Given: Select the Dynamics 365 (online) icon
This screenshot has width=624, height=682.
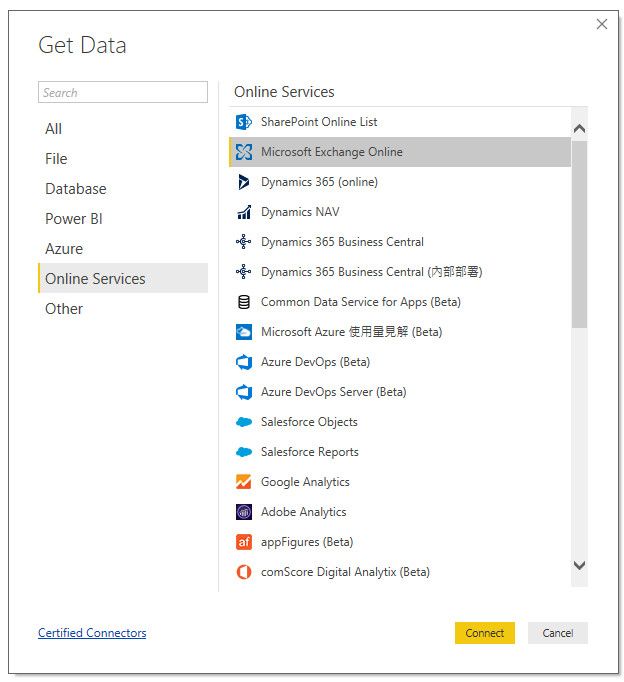Looking at the screenshot, I should tap(243, 182).
